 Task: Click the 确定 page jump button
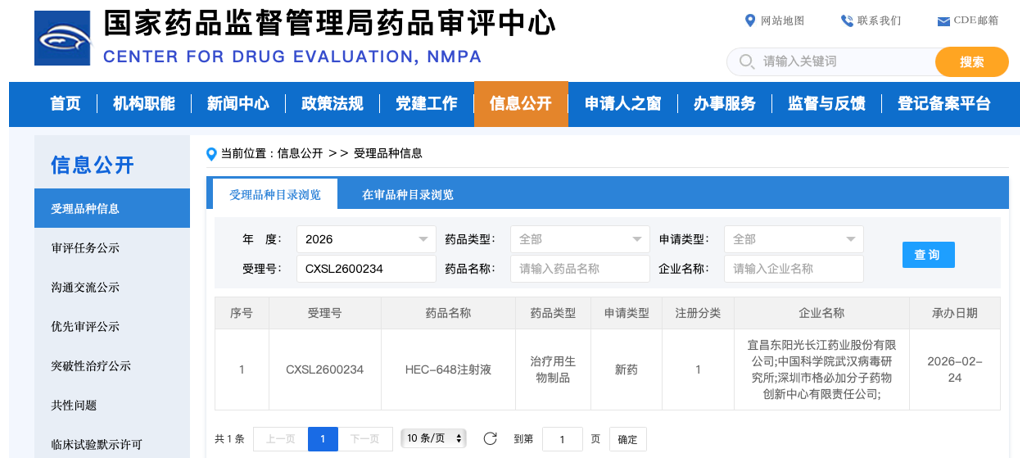pos(627,439)
